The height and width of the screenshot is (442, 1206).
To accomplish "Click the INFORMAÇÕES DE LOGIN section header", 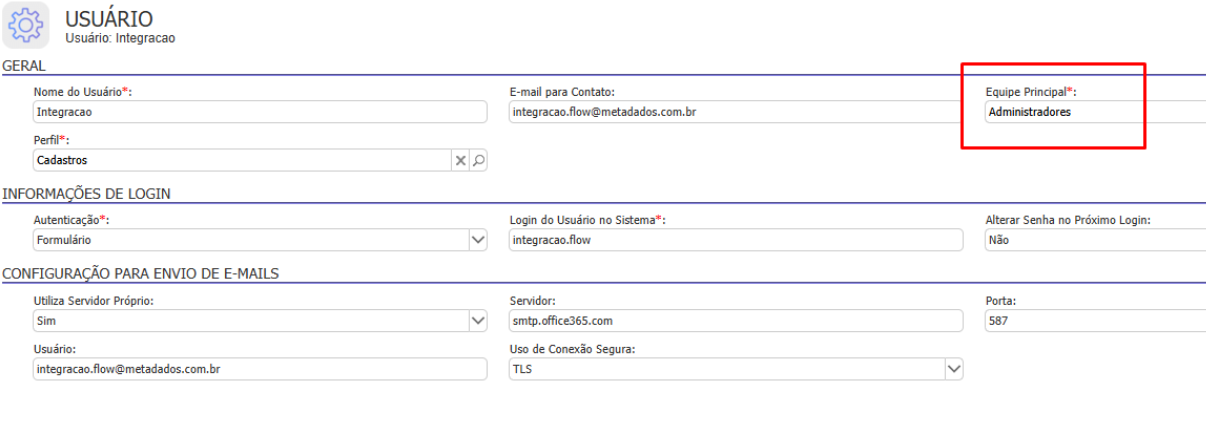I will click(87, 194).
